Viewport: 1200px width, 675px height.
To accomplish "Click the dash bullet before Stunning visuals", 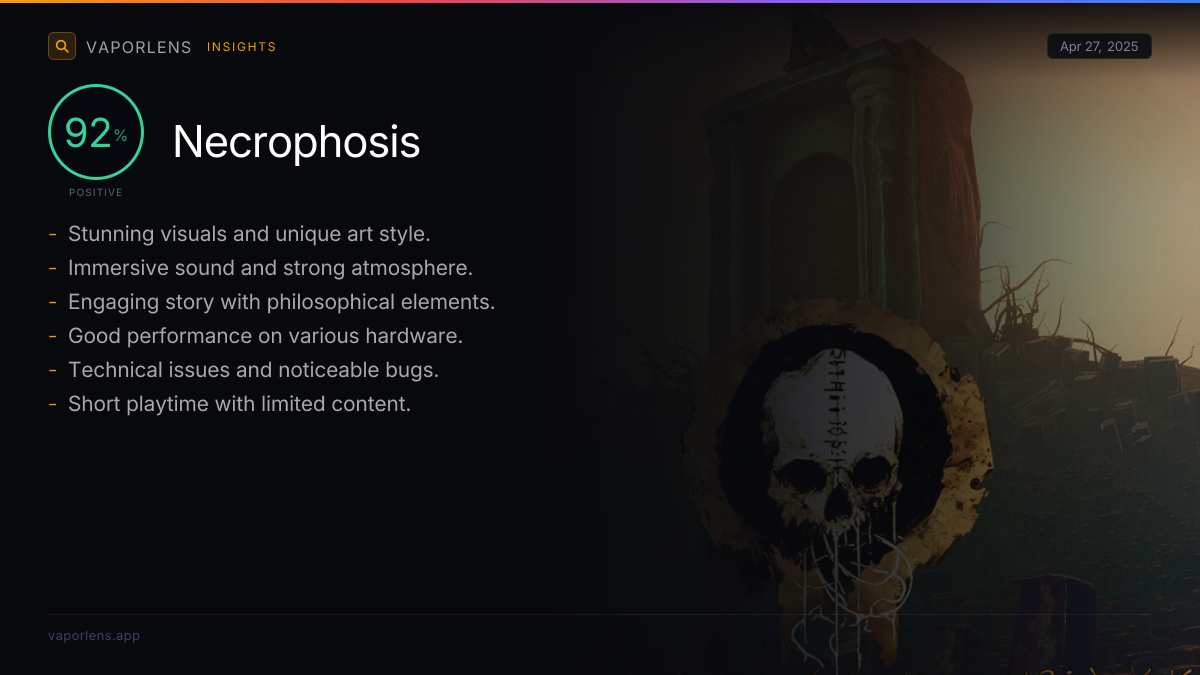I will click(52, 234).
